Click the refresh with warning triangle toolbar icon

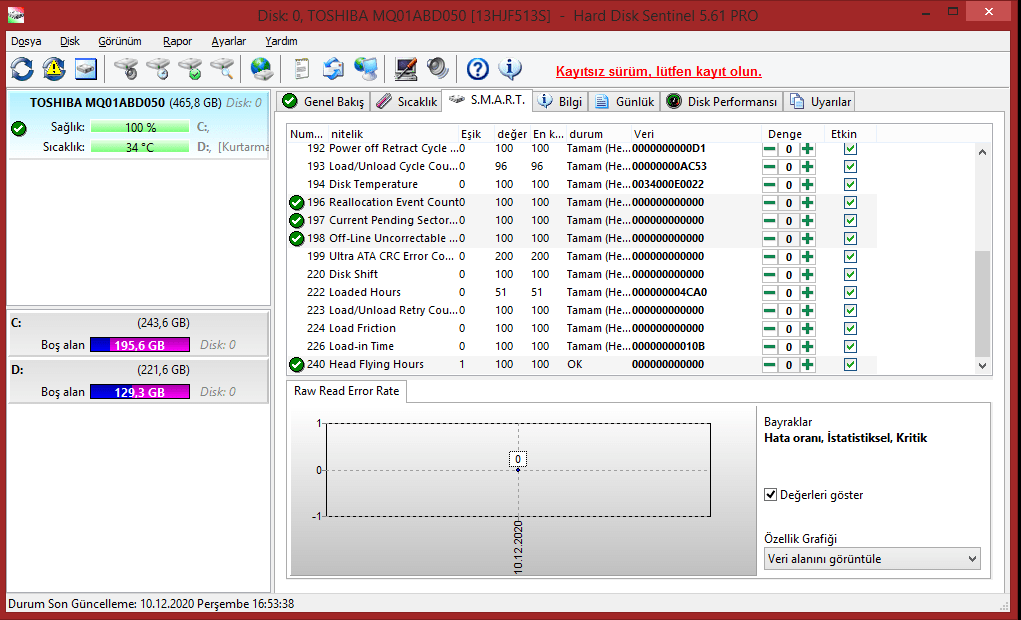54,68
